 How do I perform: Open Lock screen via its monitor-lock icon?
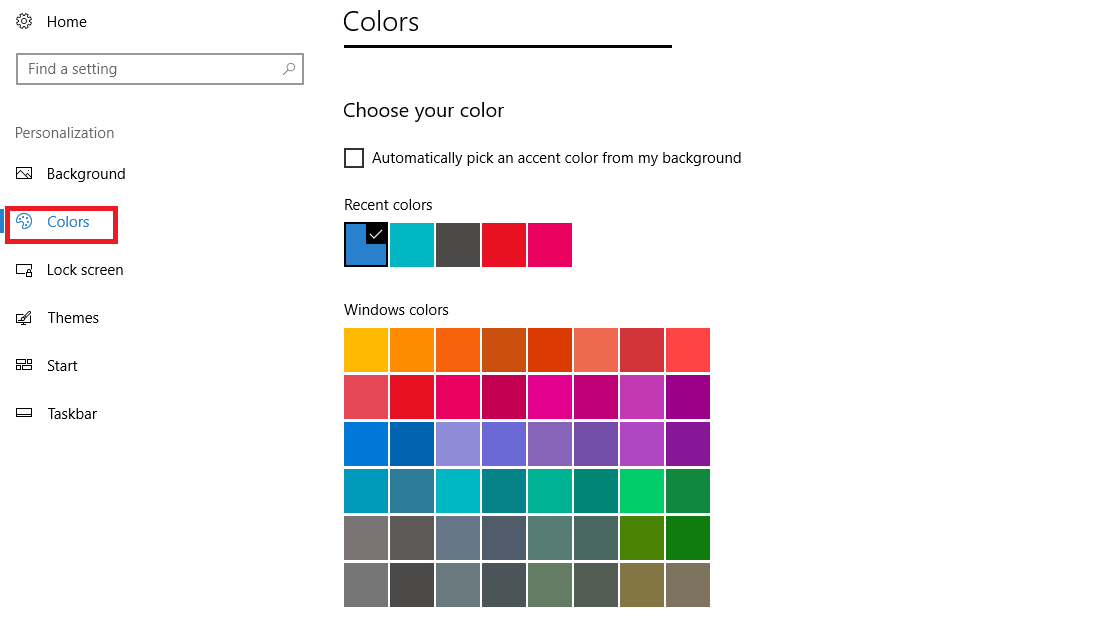(x=24, y=270)
